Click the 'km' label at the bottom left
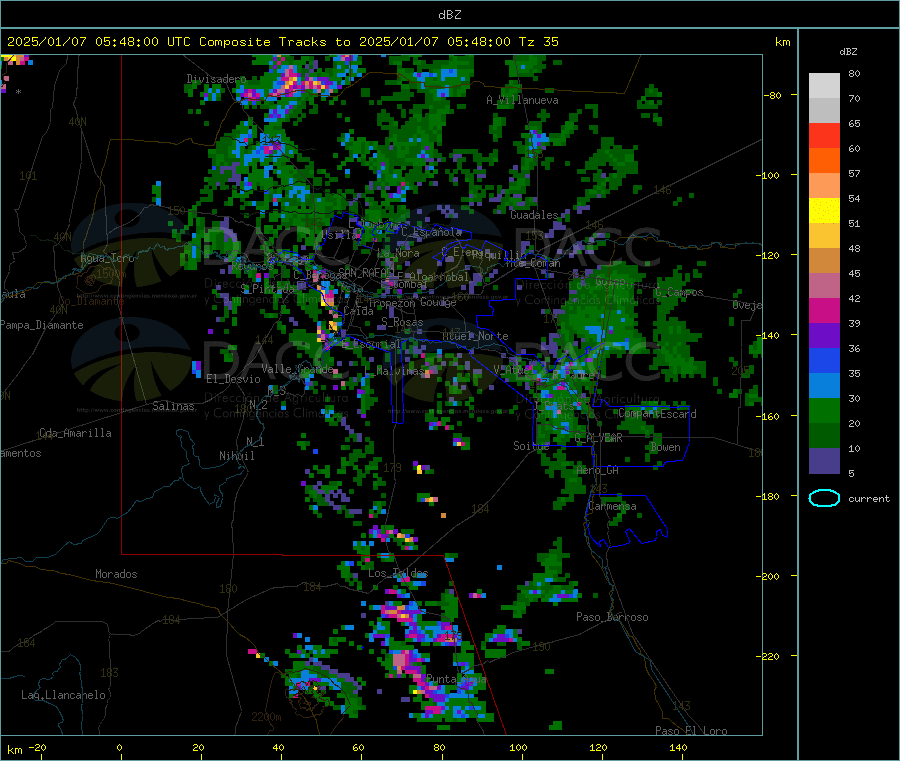 [14, 750]
